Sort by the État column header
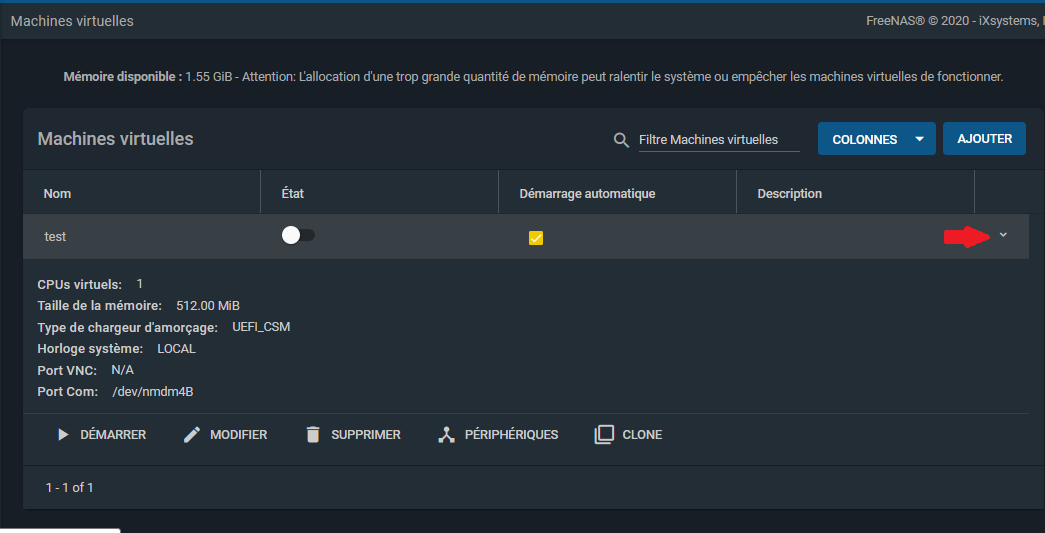Image resolution: width=1045 pixels, height=533 pixels. click(294, 193)
